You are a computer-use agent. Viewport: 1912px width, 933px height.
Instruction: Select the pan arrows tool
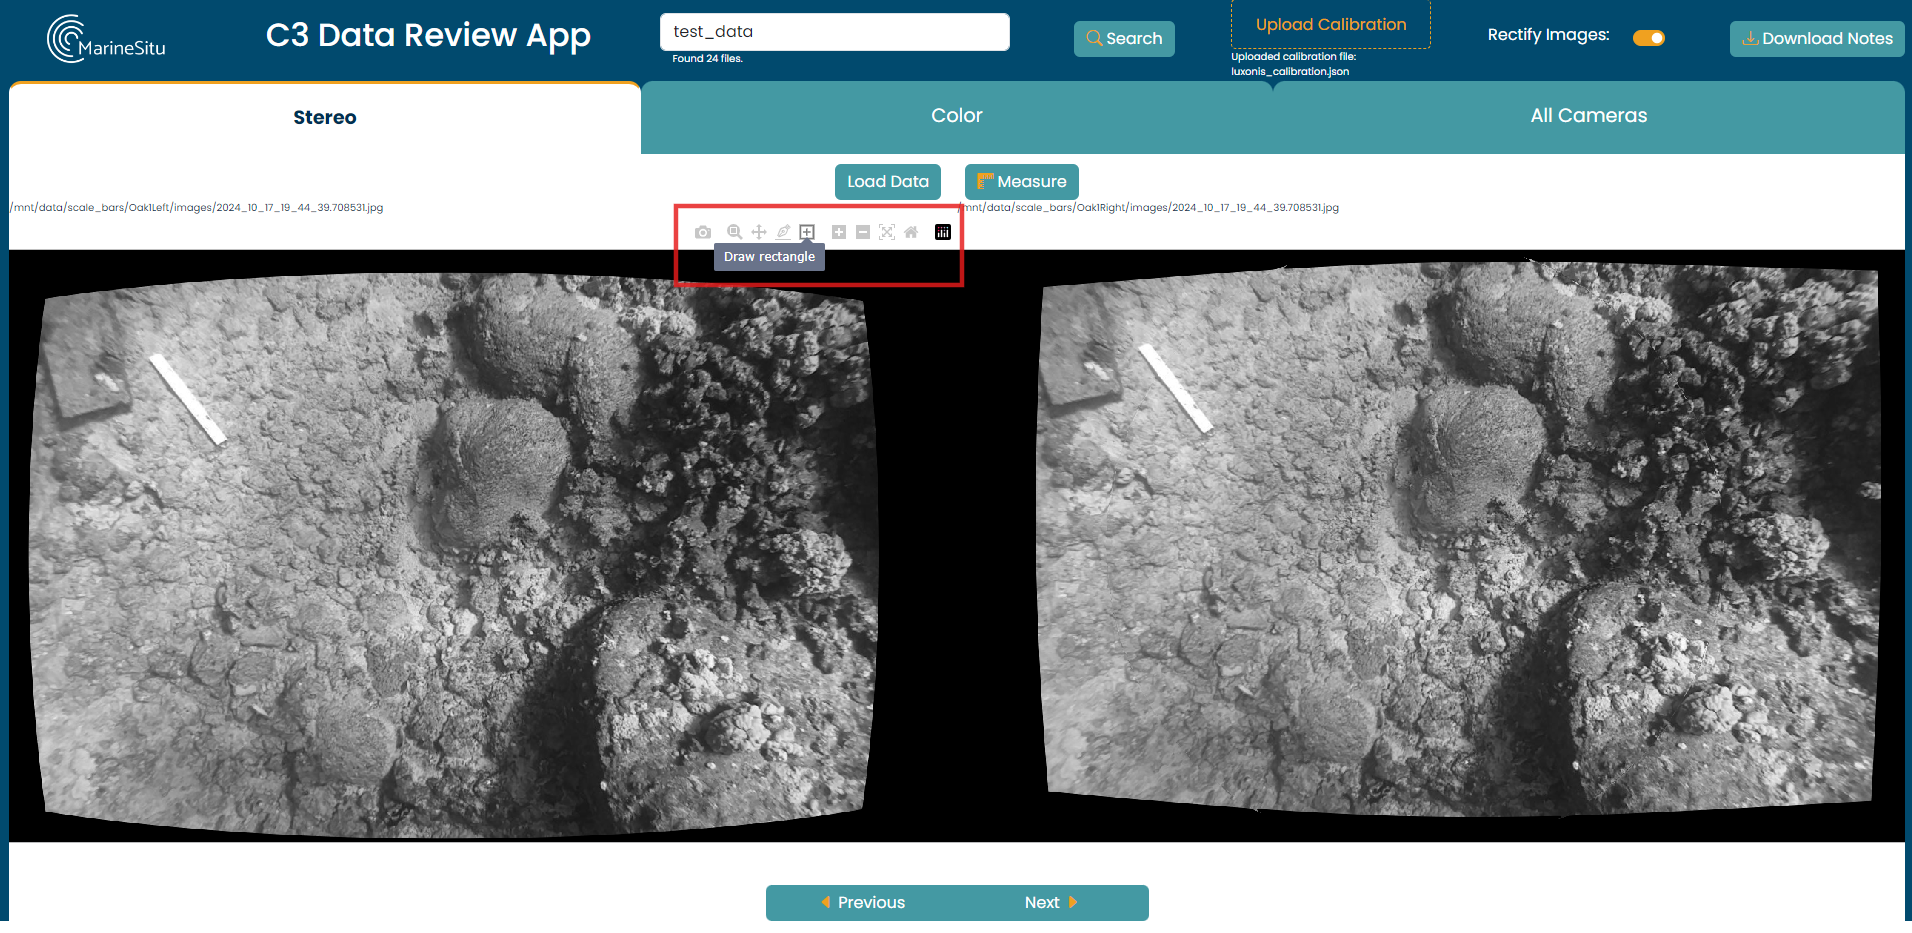pos(759,232)
